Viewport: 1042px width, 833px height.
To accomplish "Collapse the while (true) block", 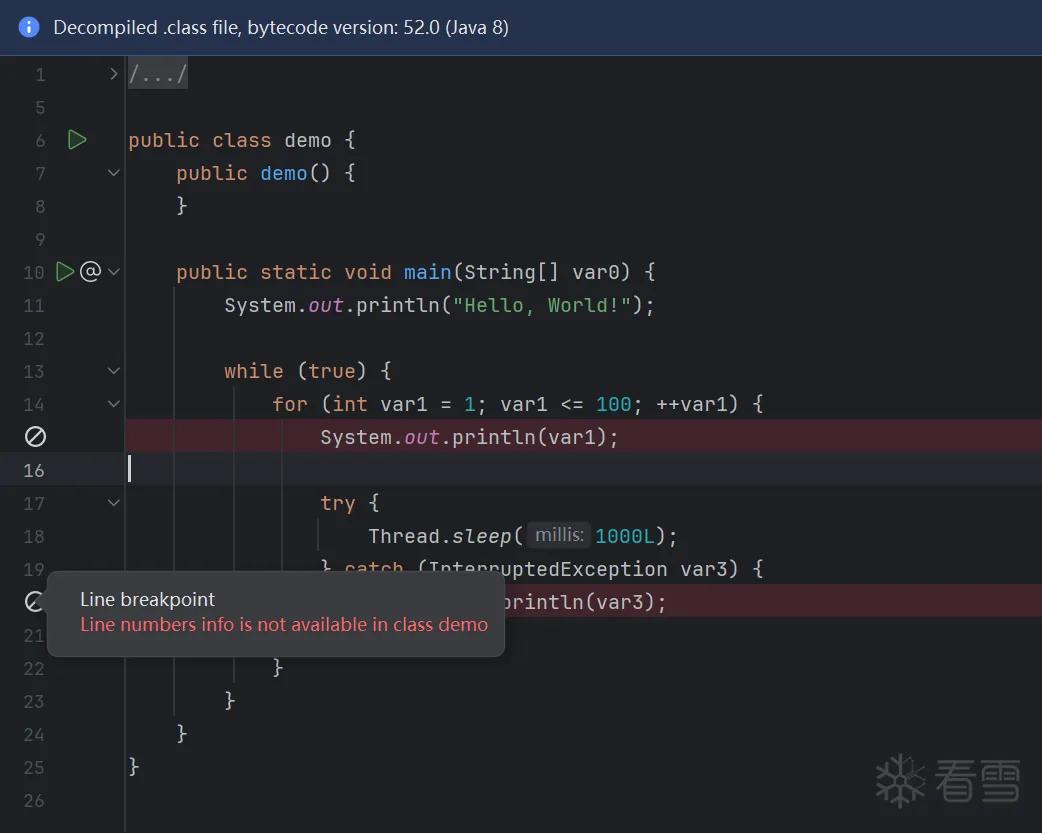I will 114,371.
